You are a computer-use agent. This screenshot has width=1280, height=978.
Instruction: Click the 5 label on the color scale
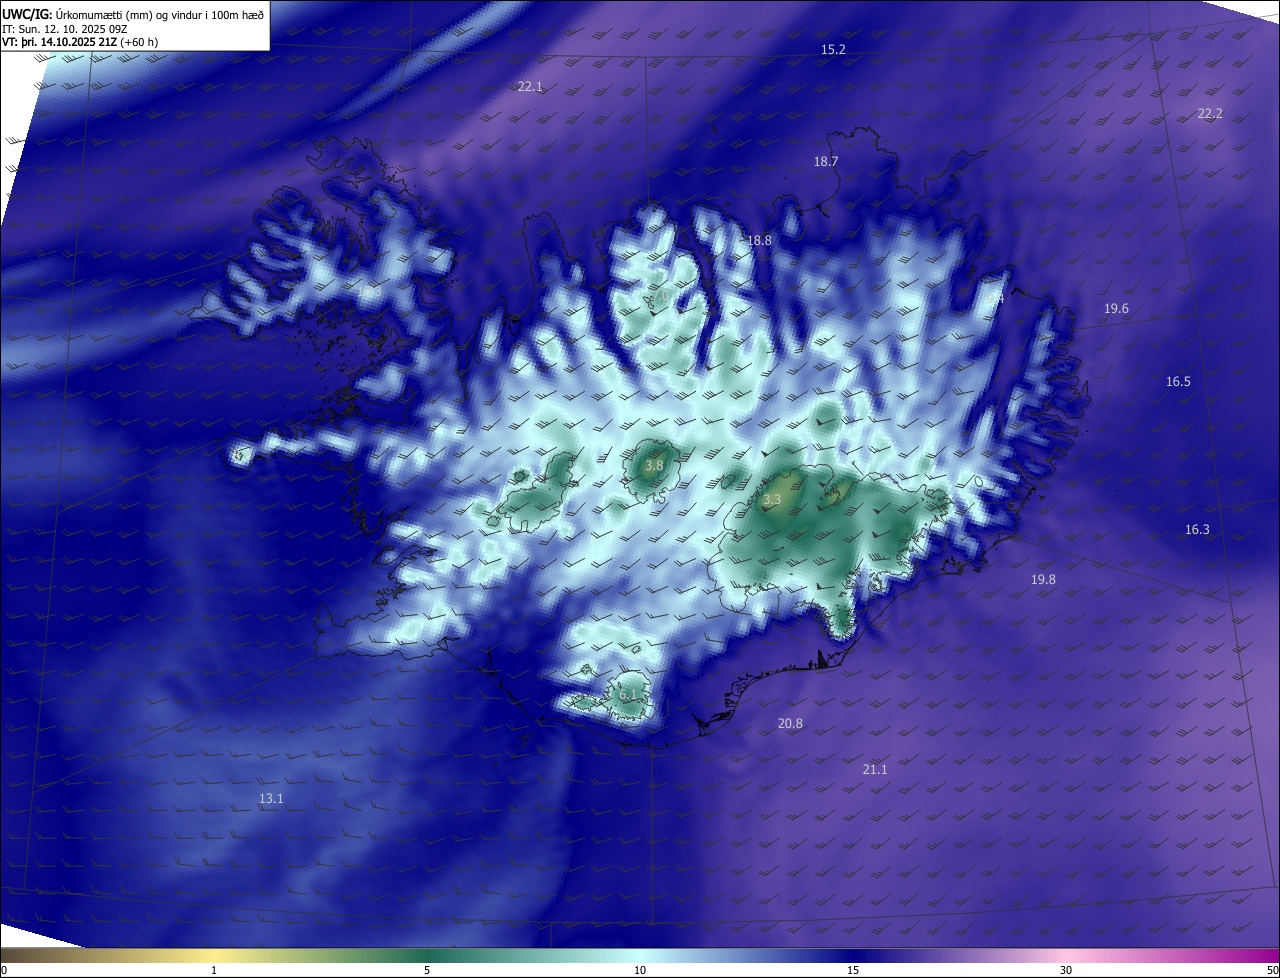427,970
